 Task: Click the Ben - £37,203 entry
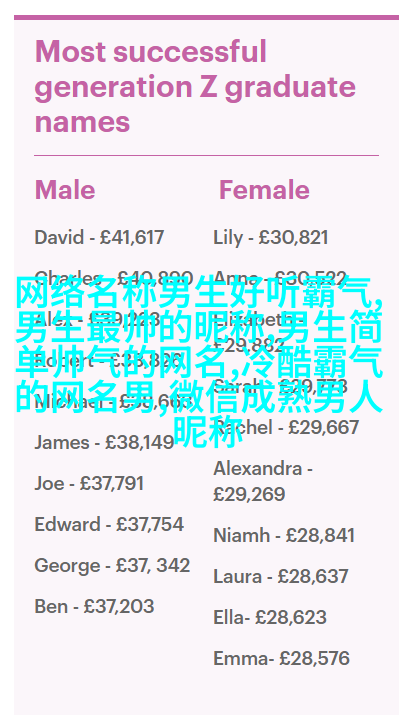click(94, 606)
